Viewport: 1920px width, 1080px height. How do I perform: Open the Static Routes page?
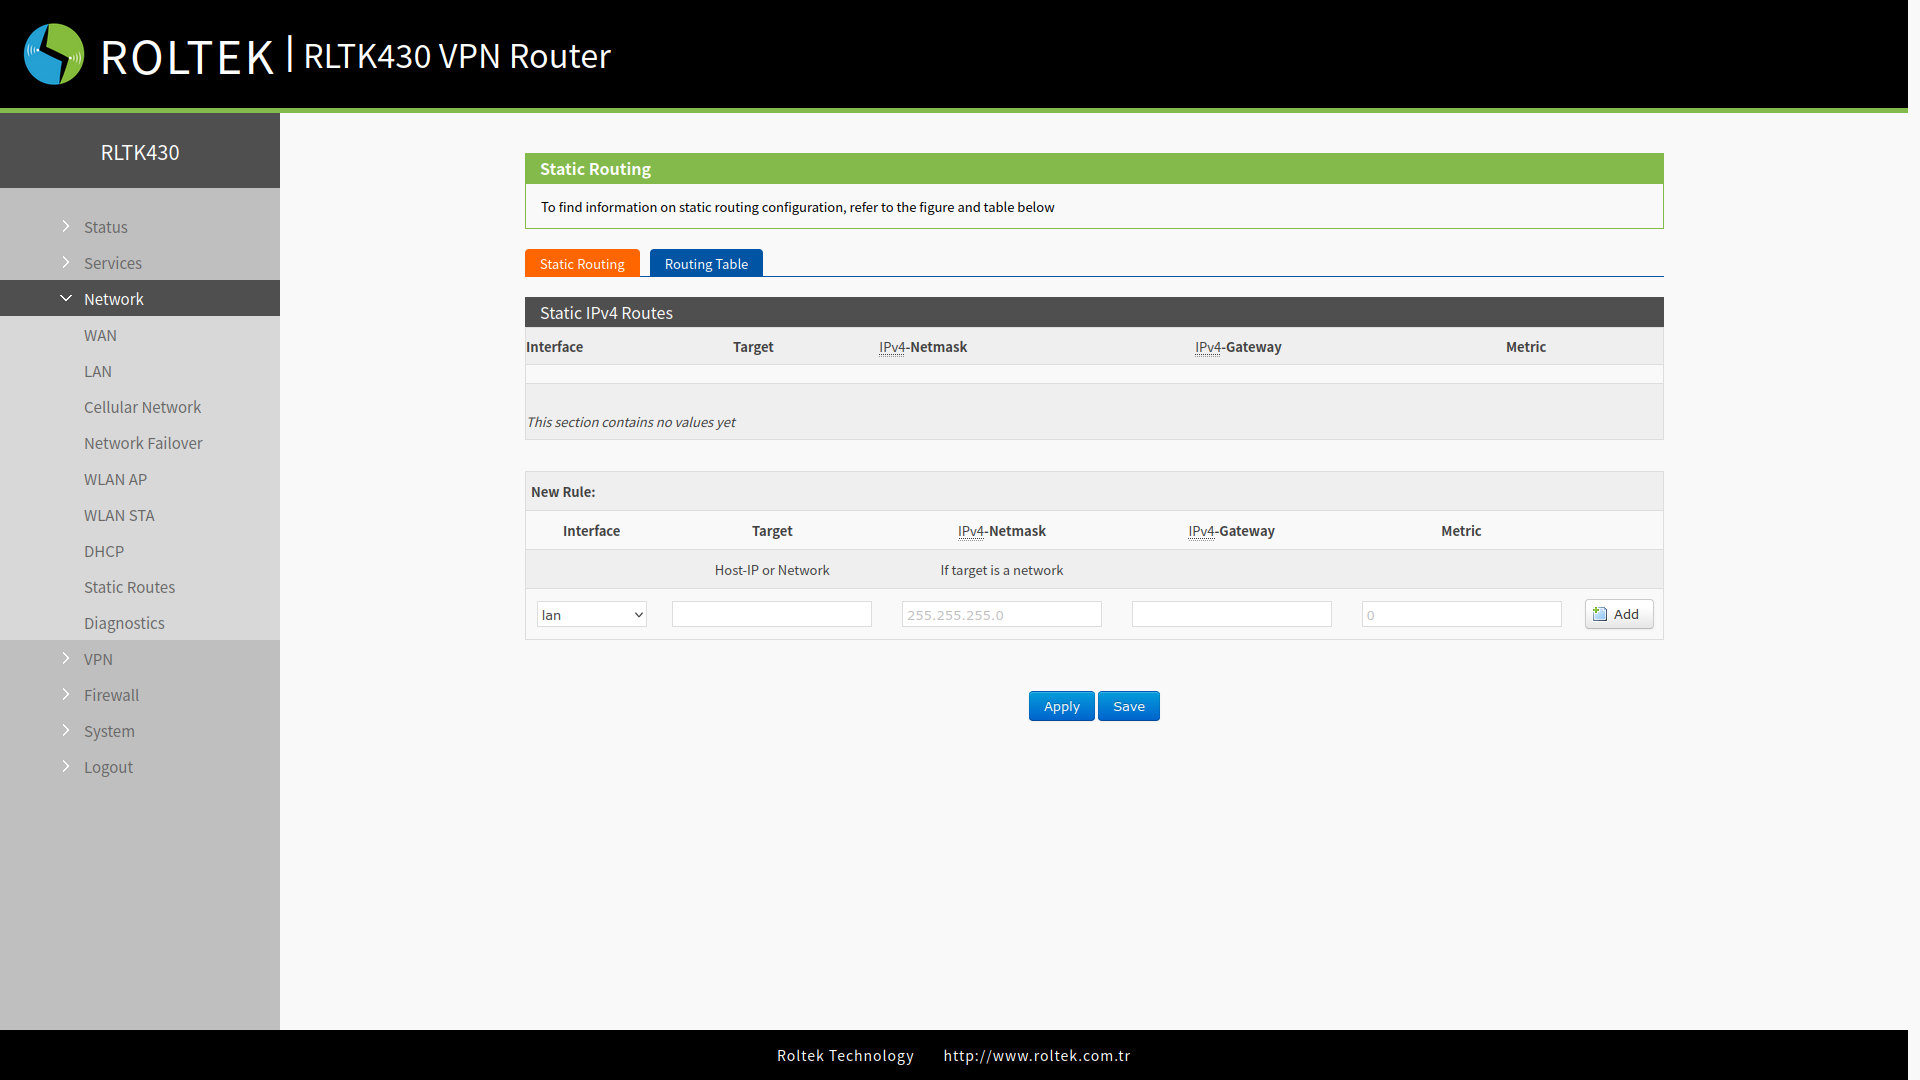(129, 587)
